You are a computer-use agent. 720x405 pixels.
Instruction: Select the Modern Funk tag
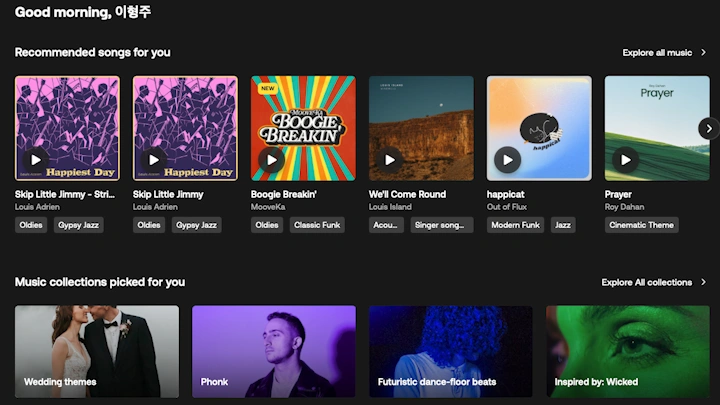point(516,225)
